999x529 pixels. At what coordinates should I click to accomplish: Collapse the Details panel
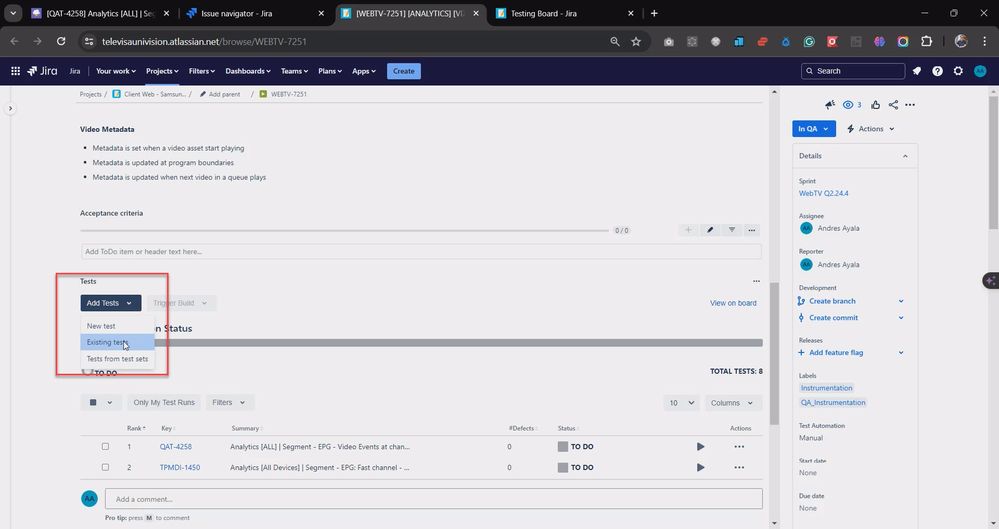[905, 156]
